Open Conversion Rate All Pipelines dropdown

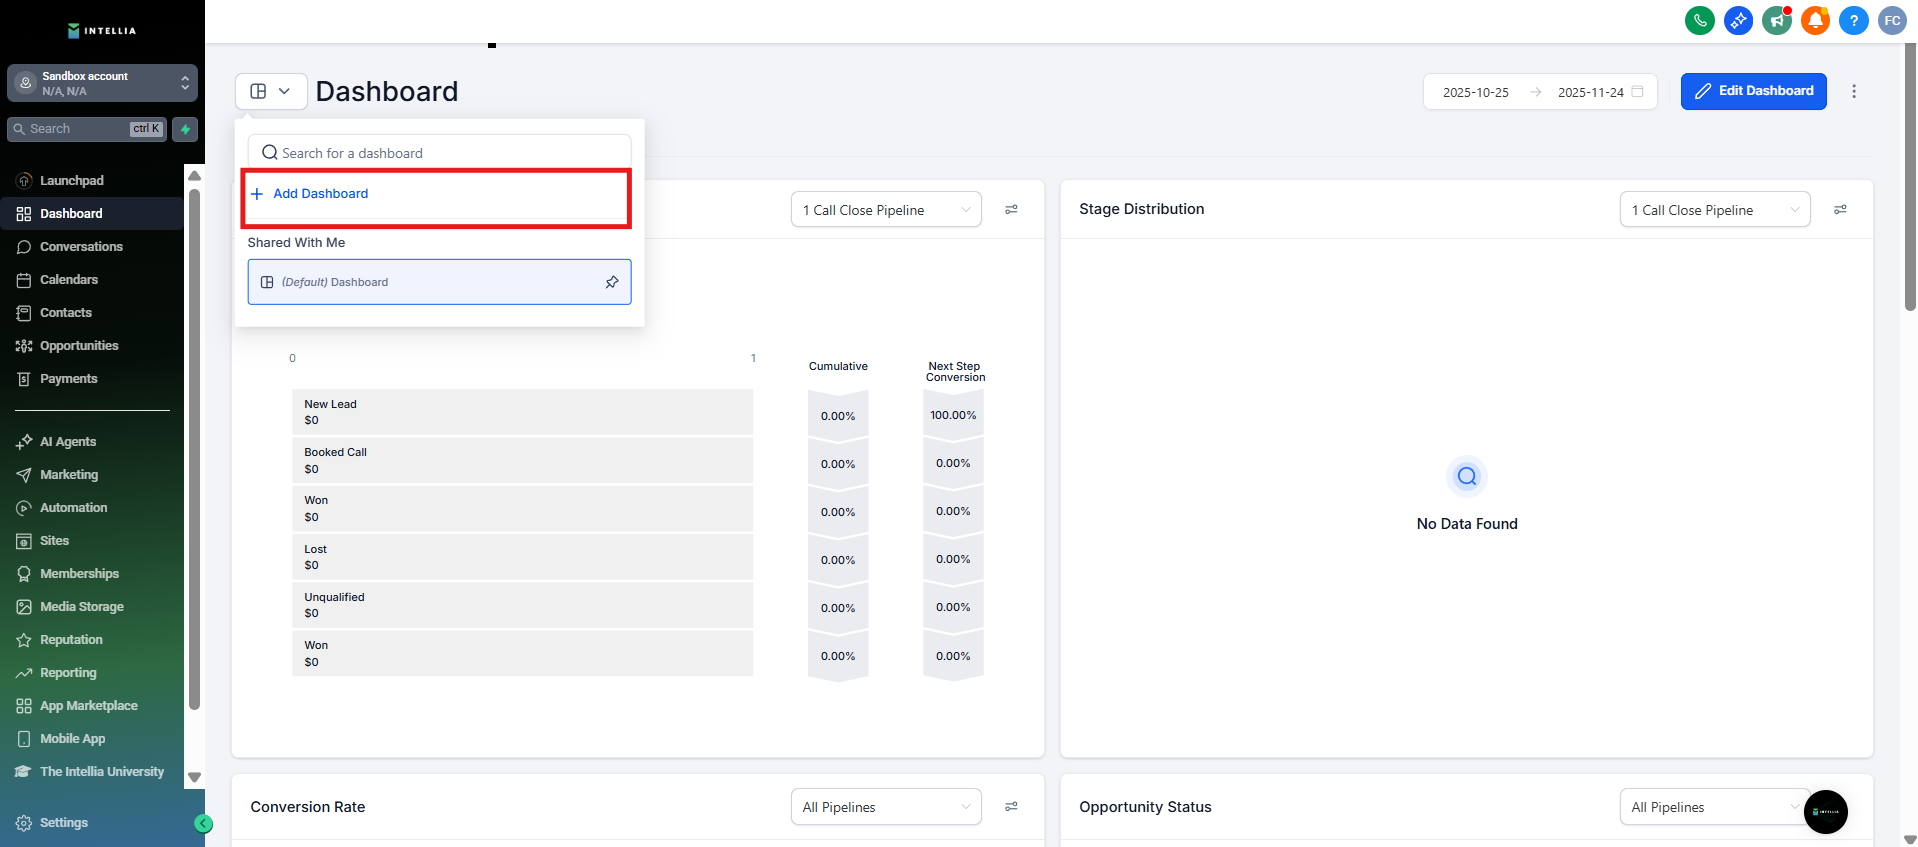click(886, 807)
